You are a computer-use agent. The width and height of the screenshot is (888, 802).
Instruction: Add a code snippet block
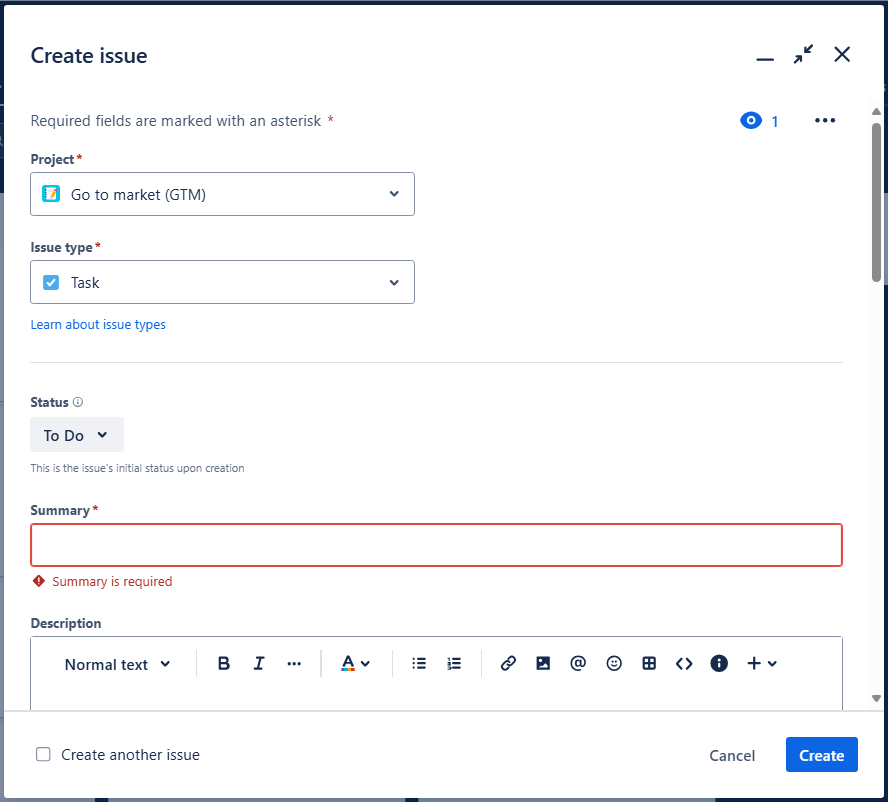click(x=684, y=664)
